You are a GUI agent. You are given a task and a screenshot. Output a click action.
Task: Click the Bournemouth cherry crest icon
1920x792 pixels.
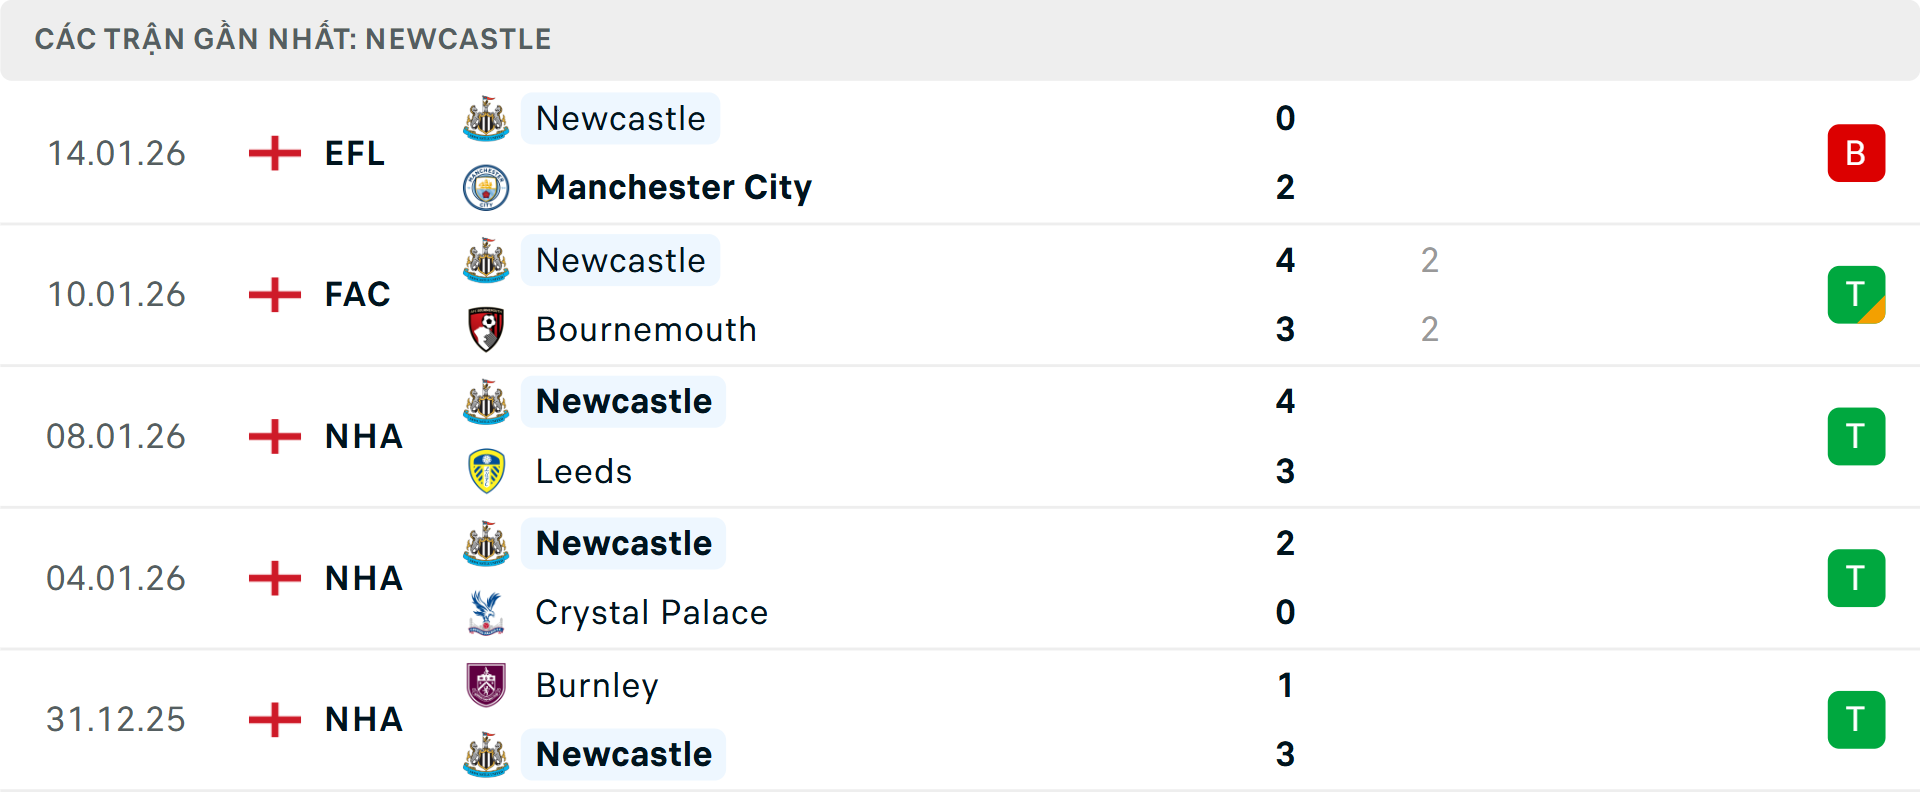486,329
